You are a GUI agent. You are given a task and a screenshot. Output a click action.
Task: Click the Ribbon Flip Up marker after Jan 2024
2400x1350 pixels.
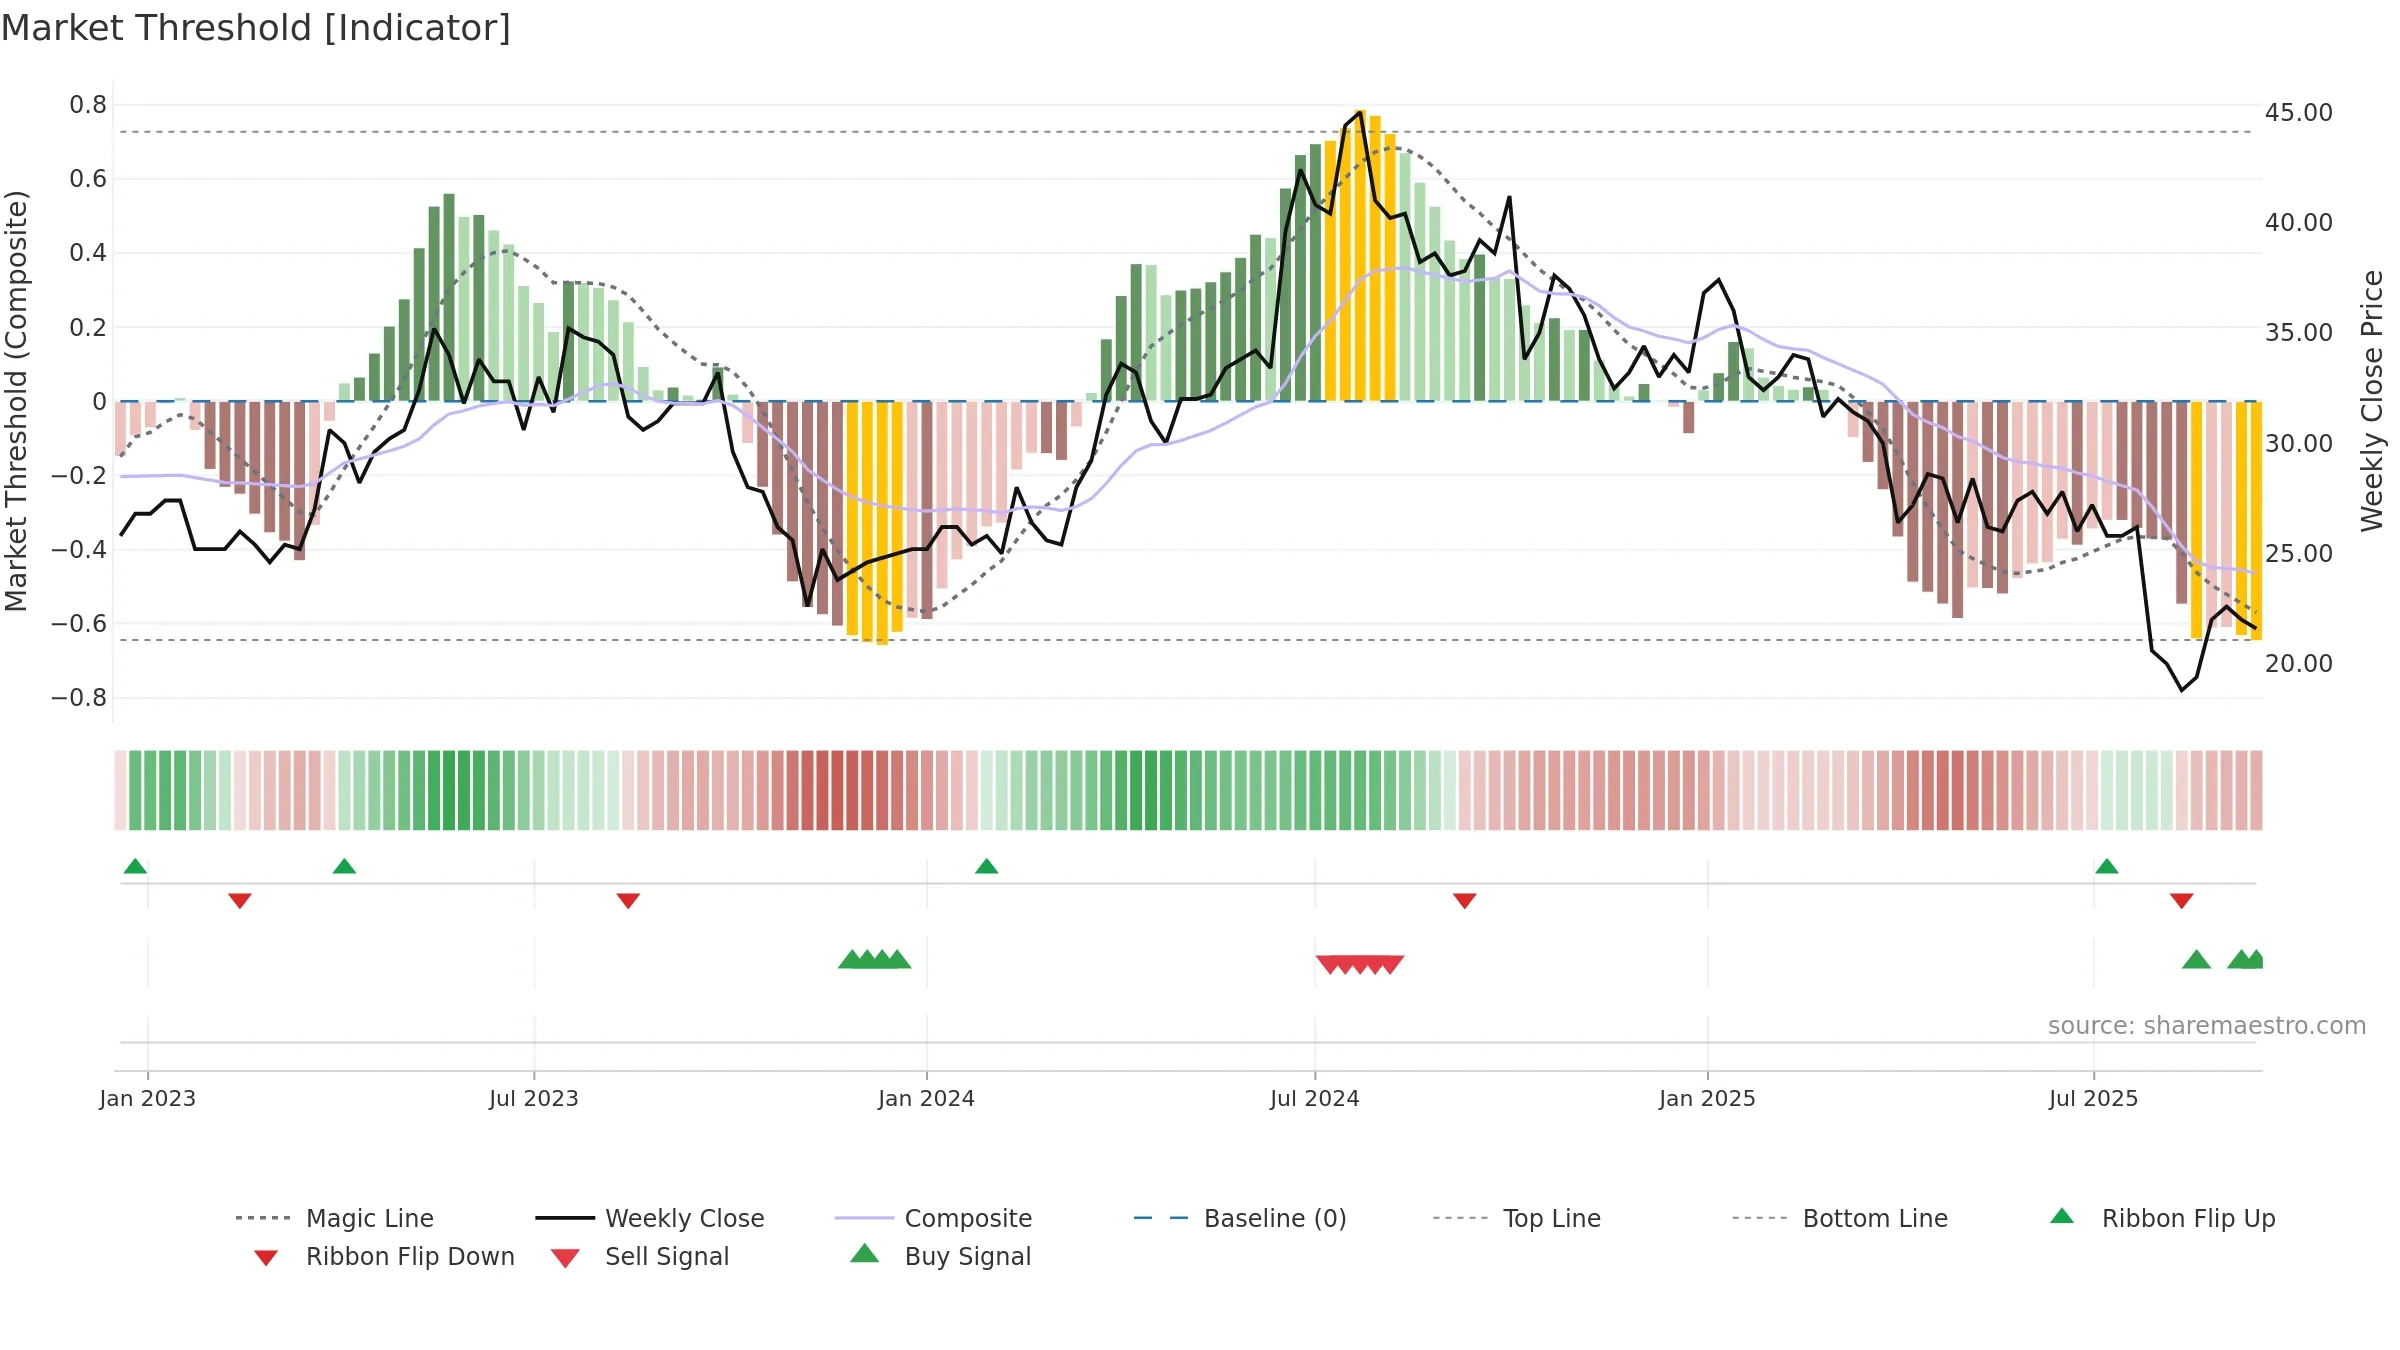point(986,866)
